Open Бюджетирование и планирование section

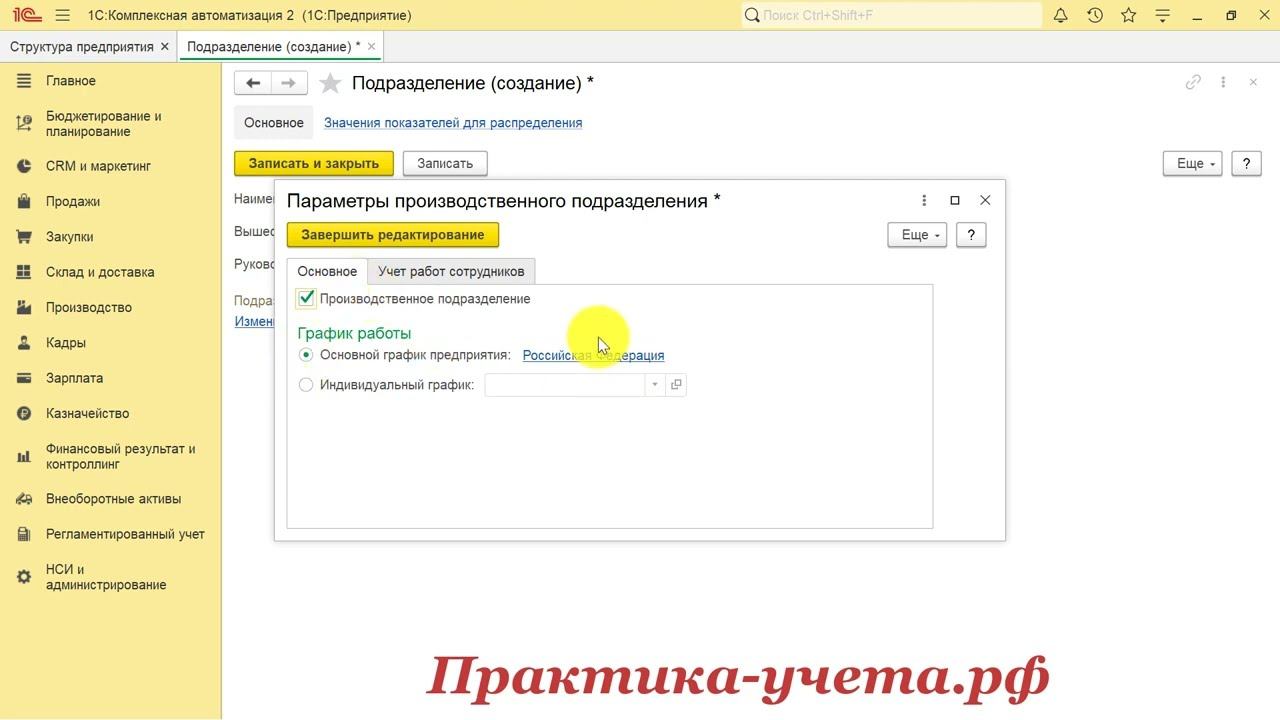click(x=103, y=124)
